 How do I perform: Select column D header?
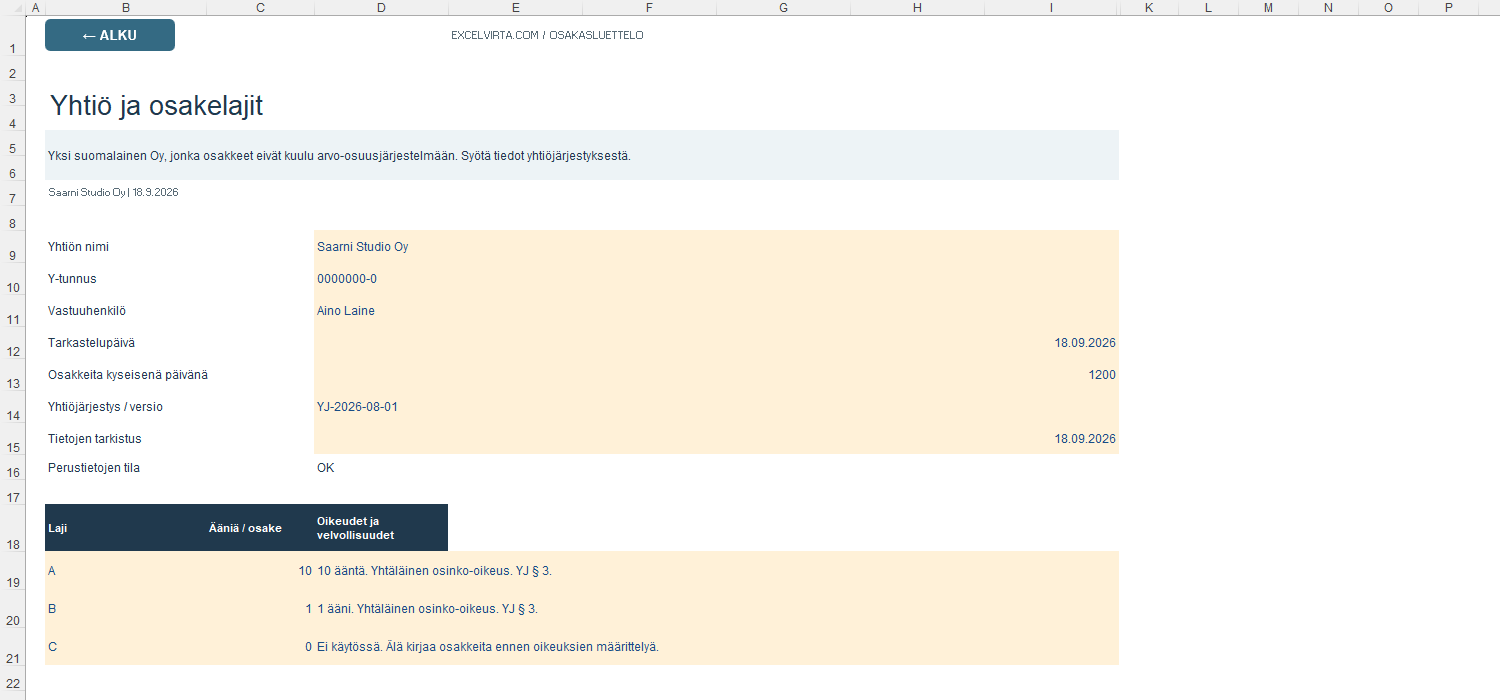coord(381,8)
